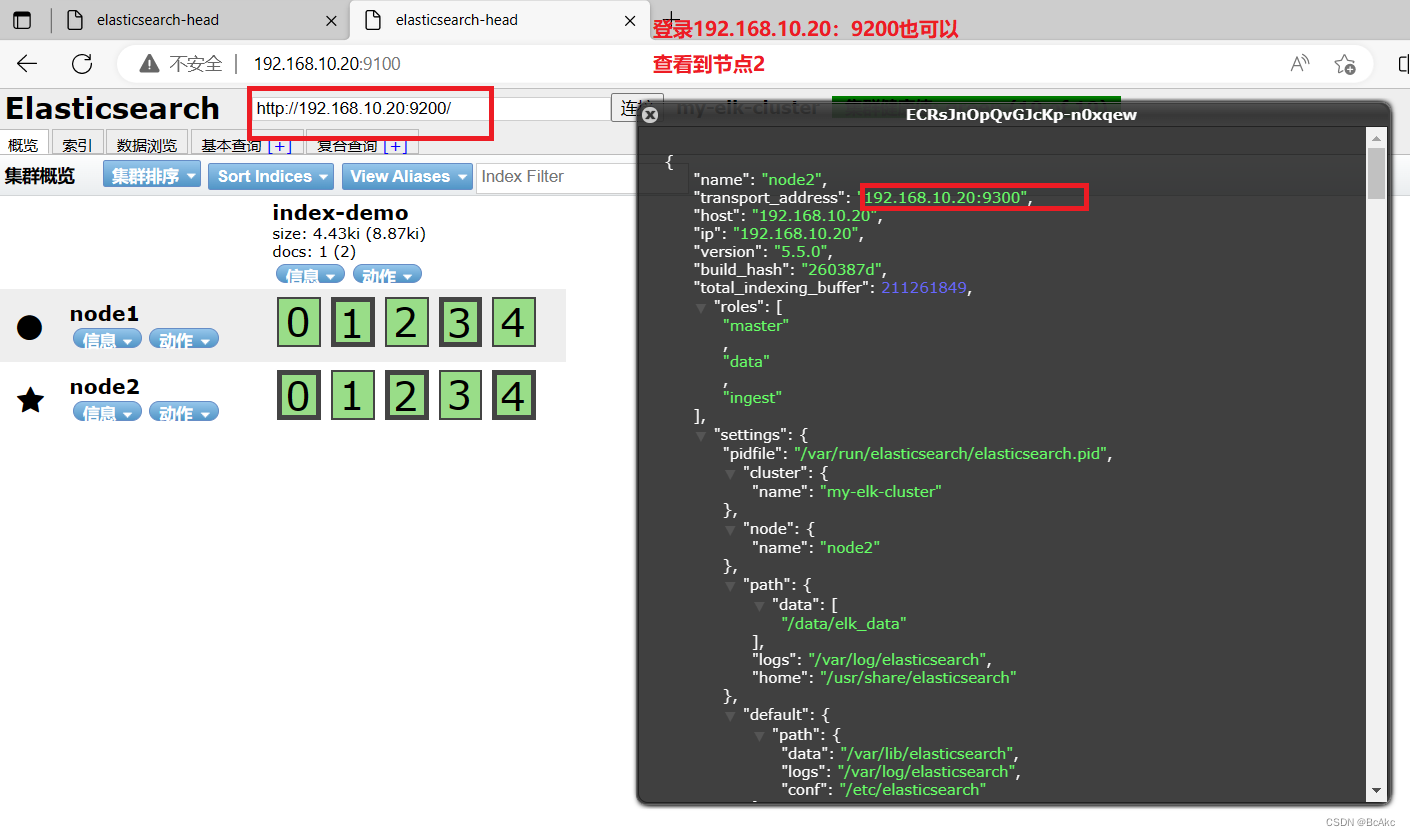Select shard 3 on node1
The image size is (1410, 836).
[459, 323]
